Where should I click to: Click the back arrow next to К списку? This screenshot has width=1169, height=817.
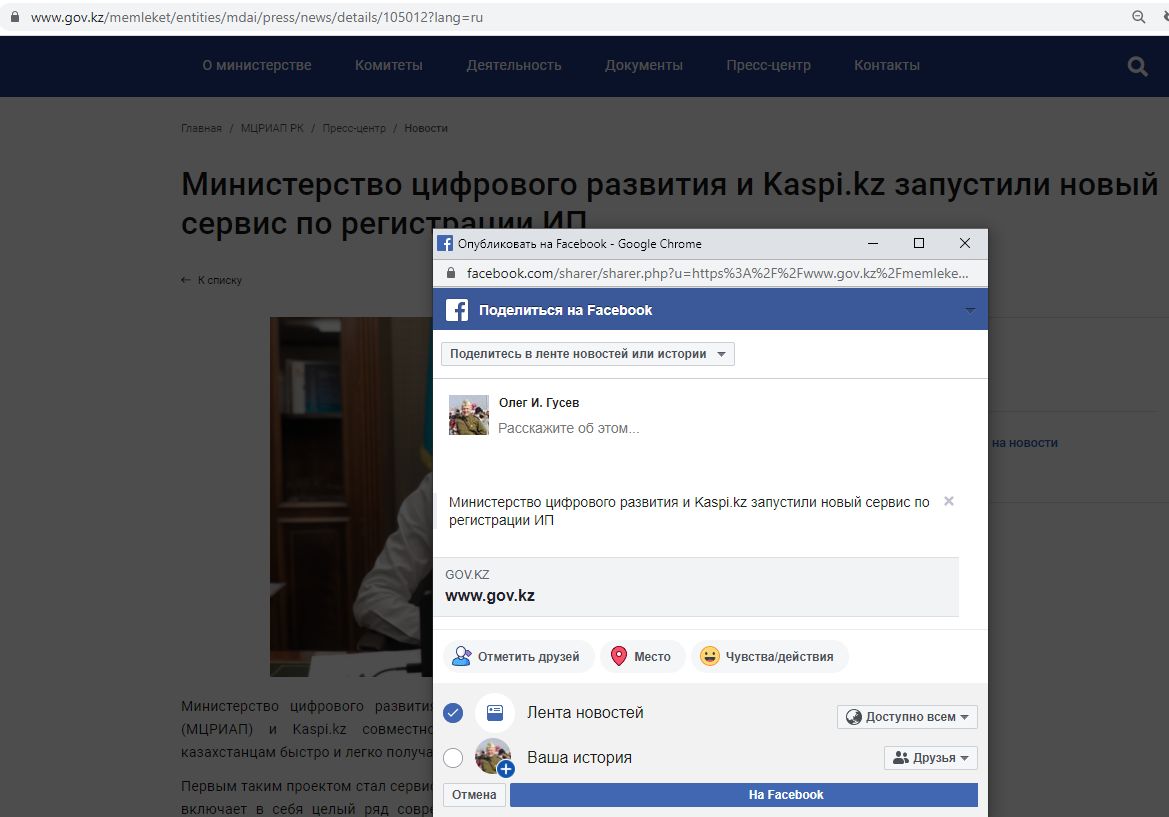tap(186, 280)
